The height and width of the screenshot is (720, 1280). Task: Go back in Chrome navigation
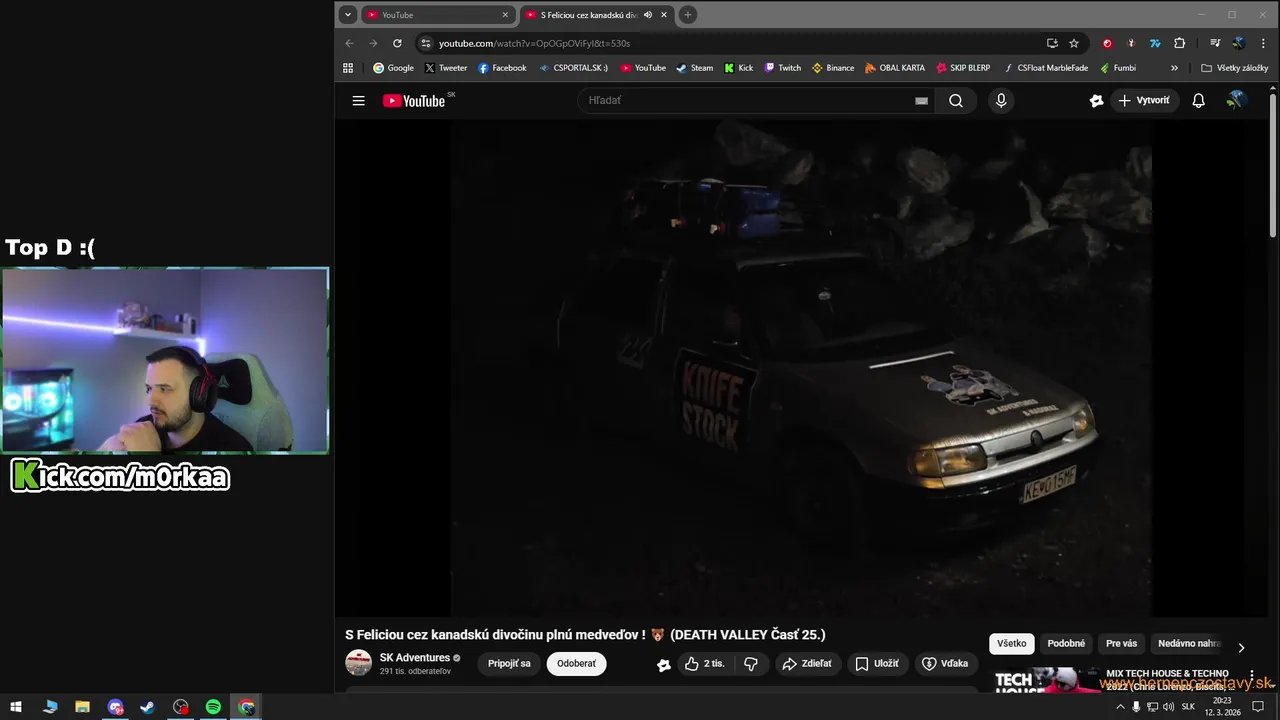click(x=349, y=43)
